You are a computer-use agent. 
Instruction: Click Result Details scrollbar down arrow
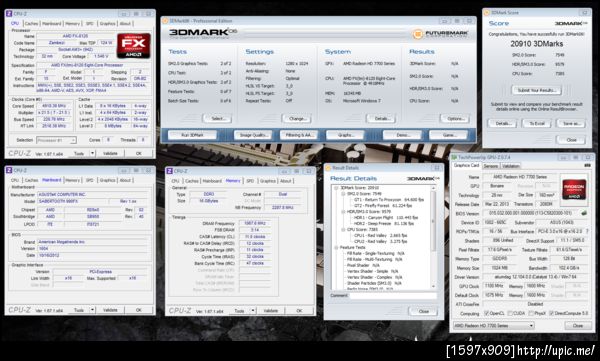[x=433, y=286]
